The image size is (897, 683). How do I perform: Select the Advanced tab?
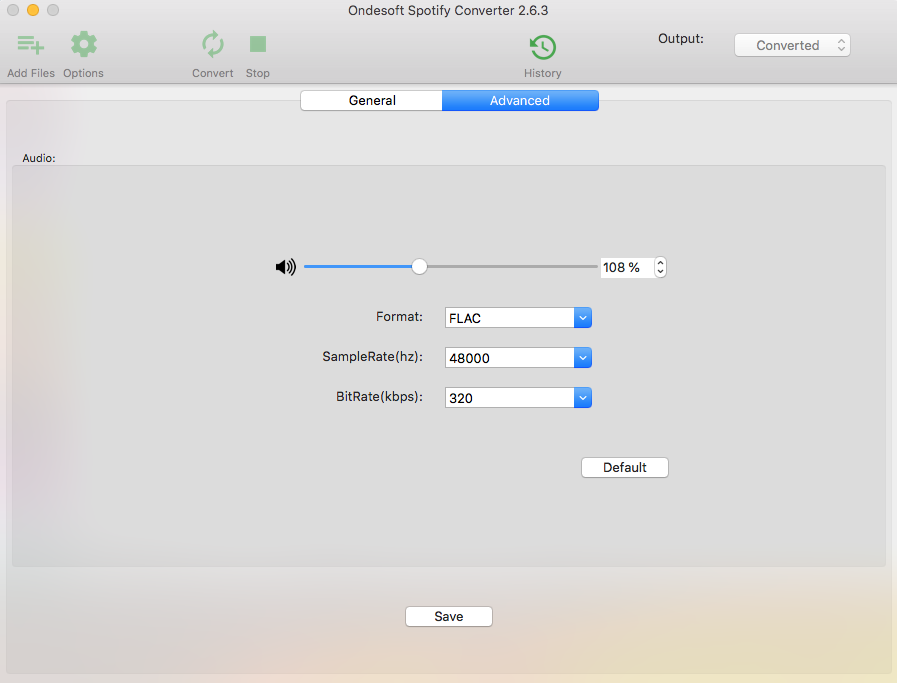point(520,100)
